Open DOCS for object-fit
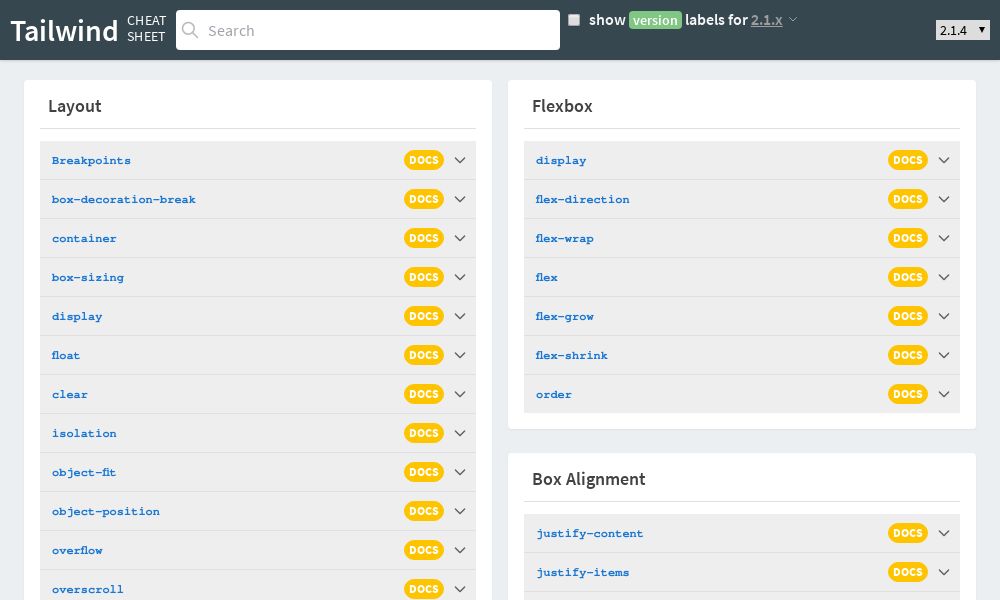The image size is (1000, 600). (423, 472)
